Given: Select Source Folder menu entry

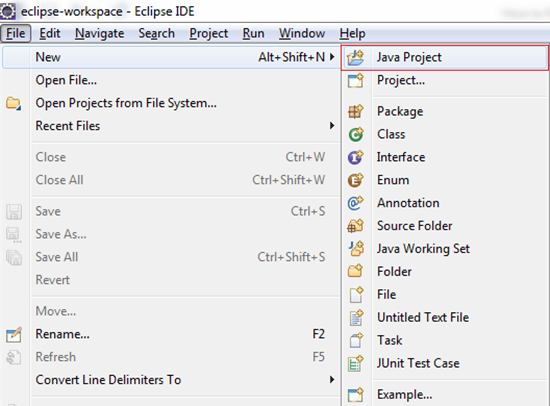Looking at the screenshot, I should pyautogui.click(x=444, y=226).
